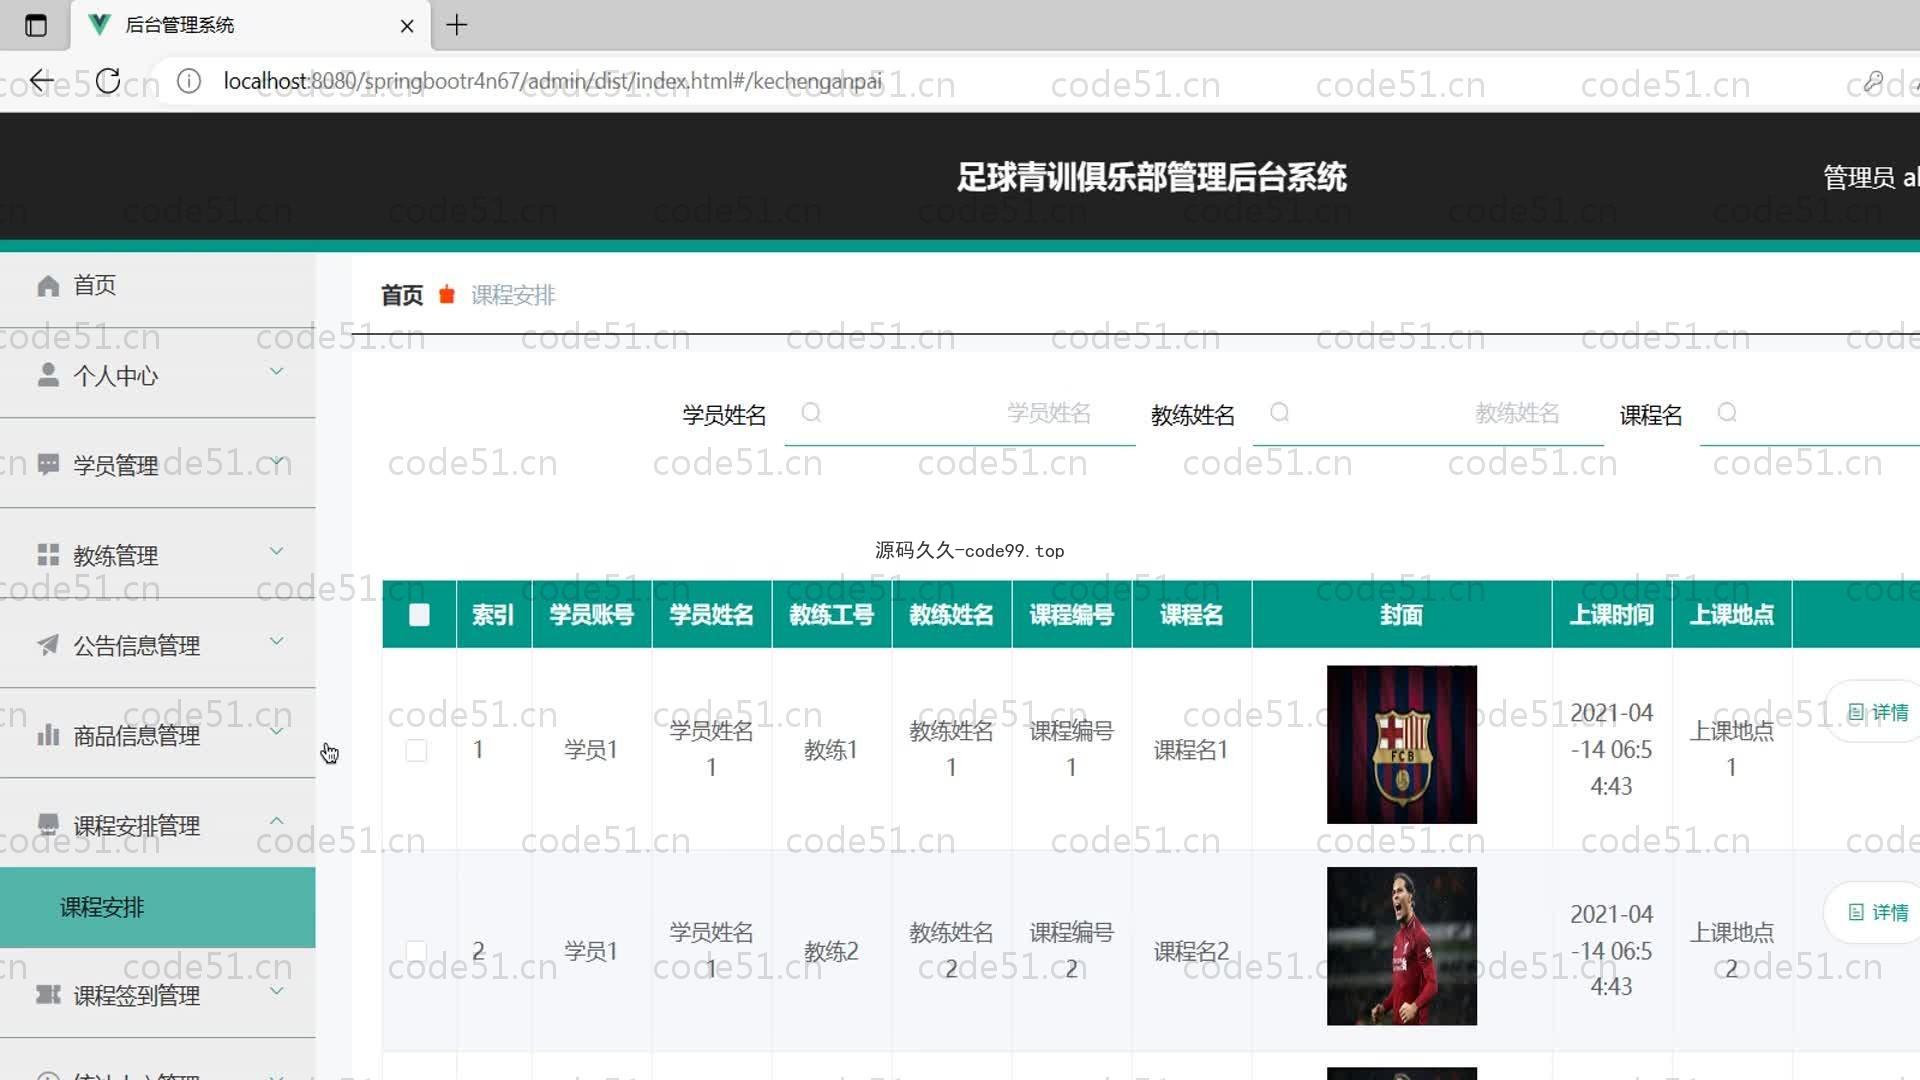Click the search icon in 教练姓名 field

[x=1279, y=413]
